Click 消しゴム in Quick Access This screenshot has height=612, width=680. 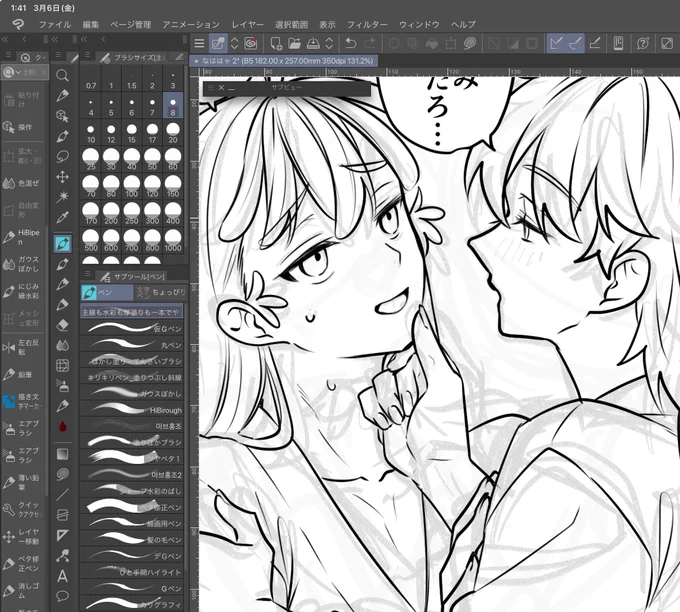[x=23, y=590]
